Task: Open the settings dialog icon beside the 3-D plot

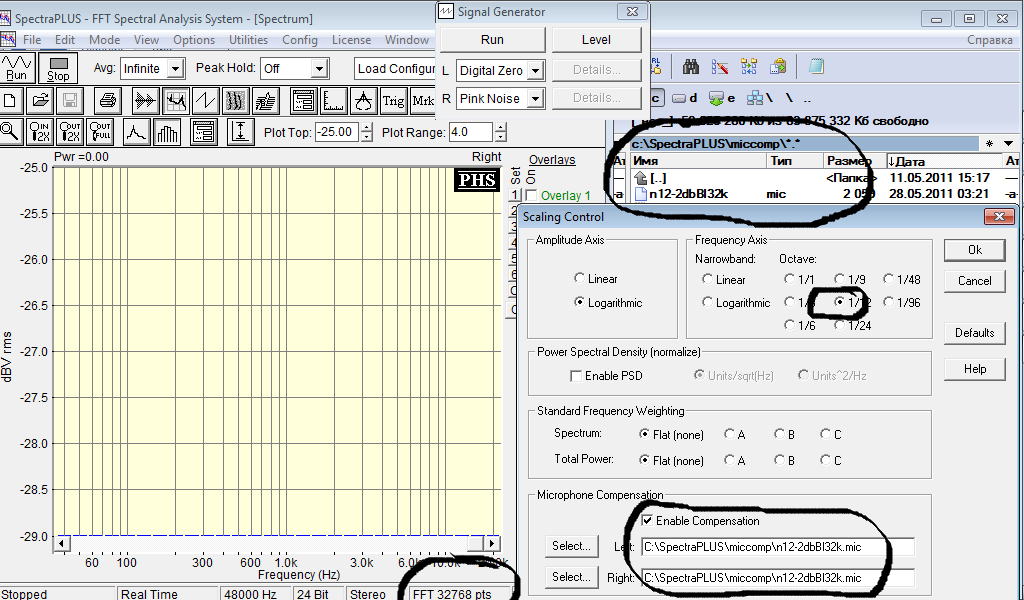Action: (304, 101)
